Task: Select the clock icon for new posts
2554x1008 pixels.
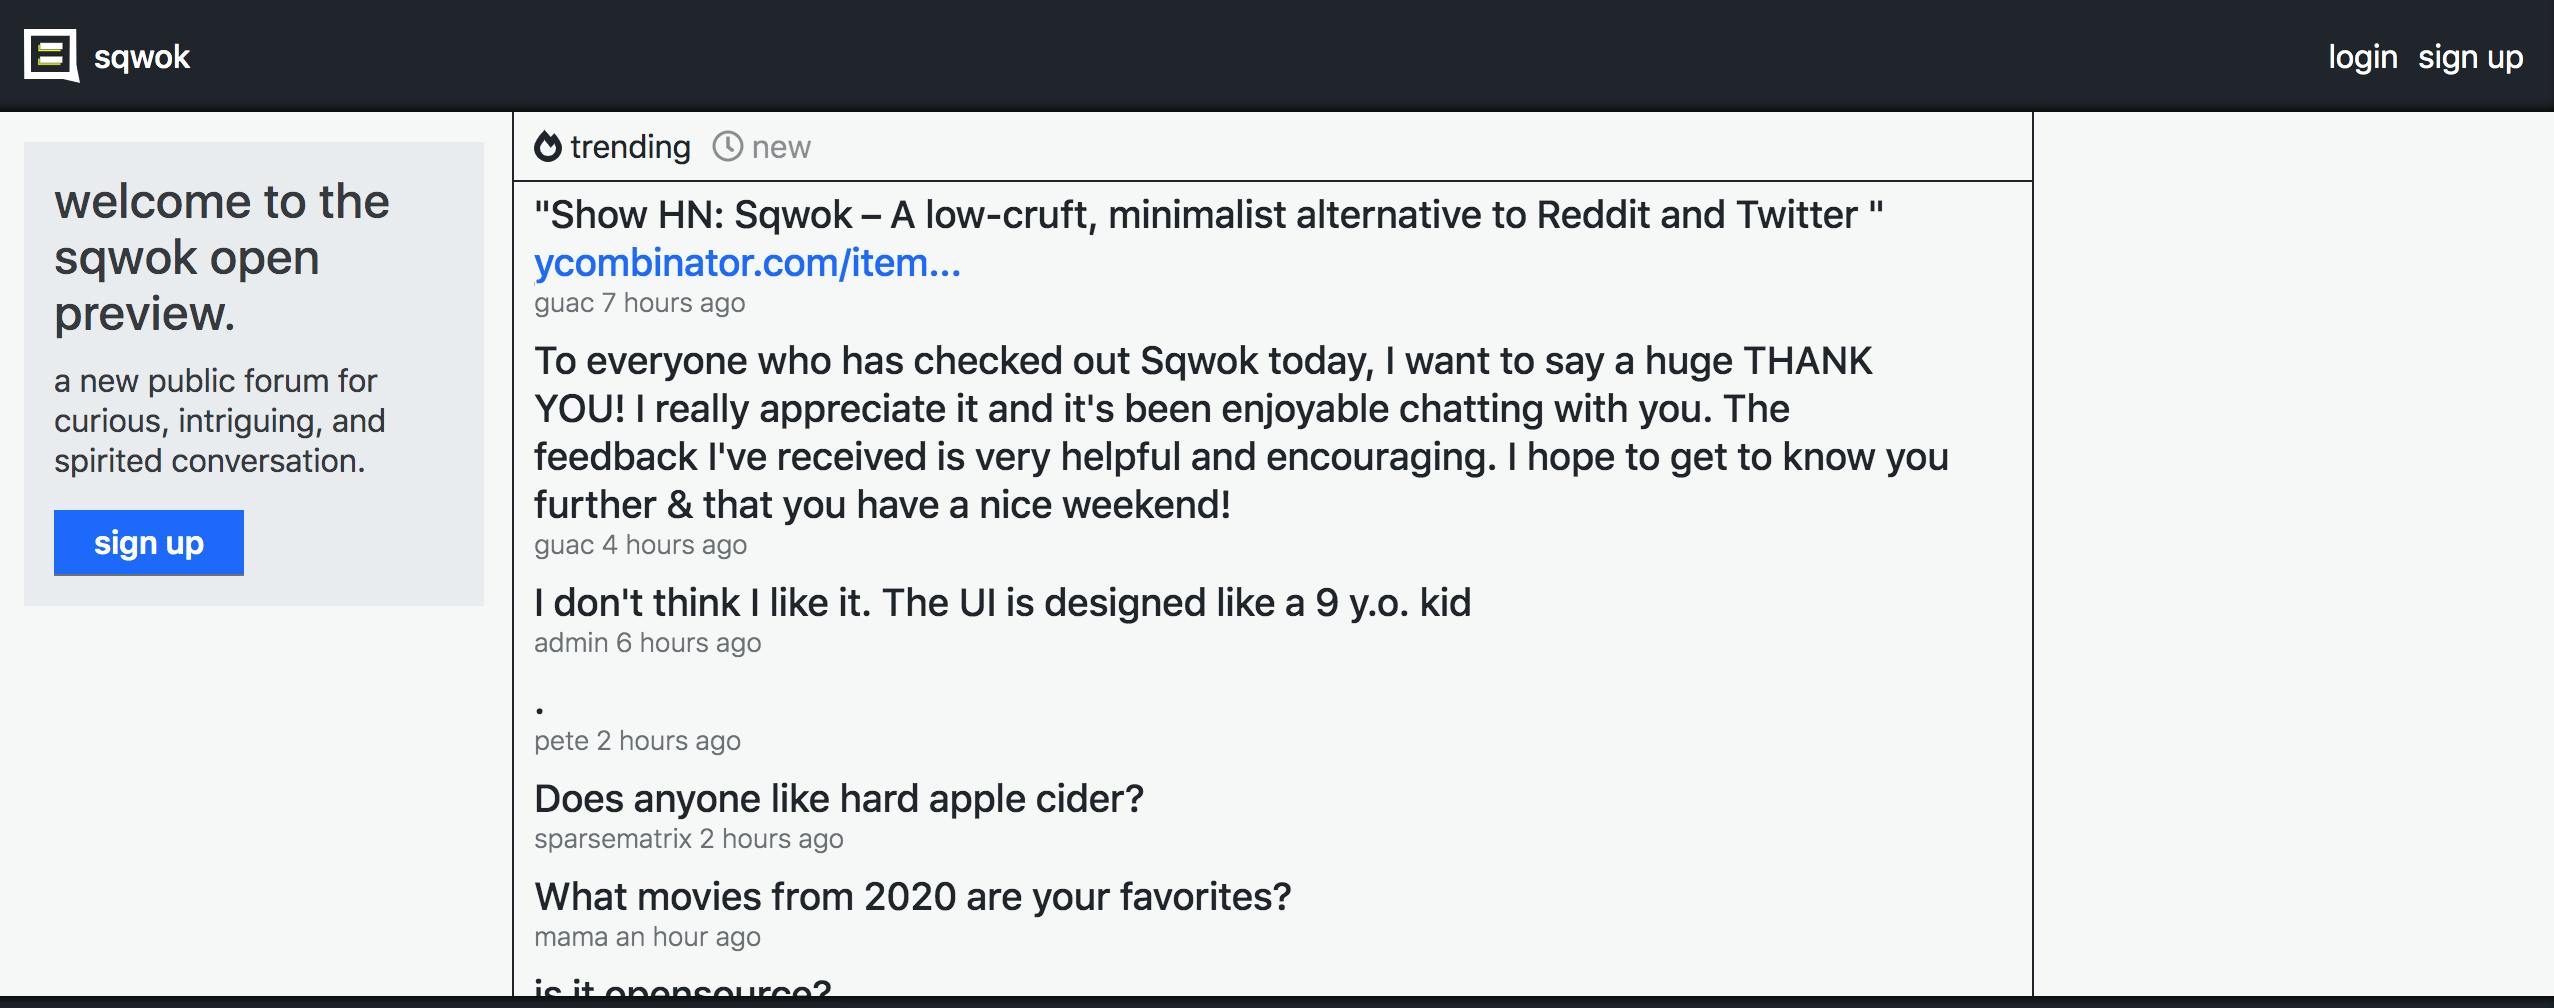Action: 727,147
